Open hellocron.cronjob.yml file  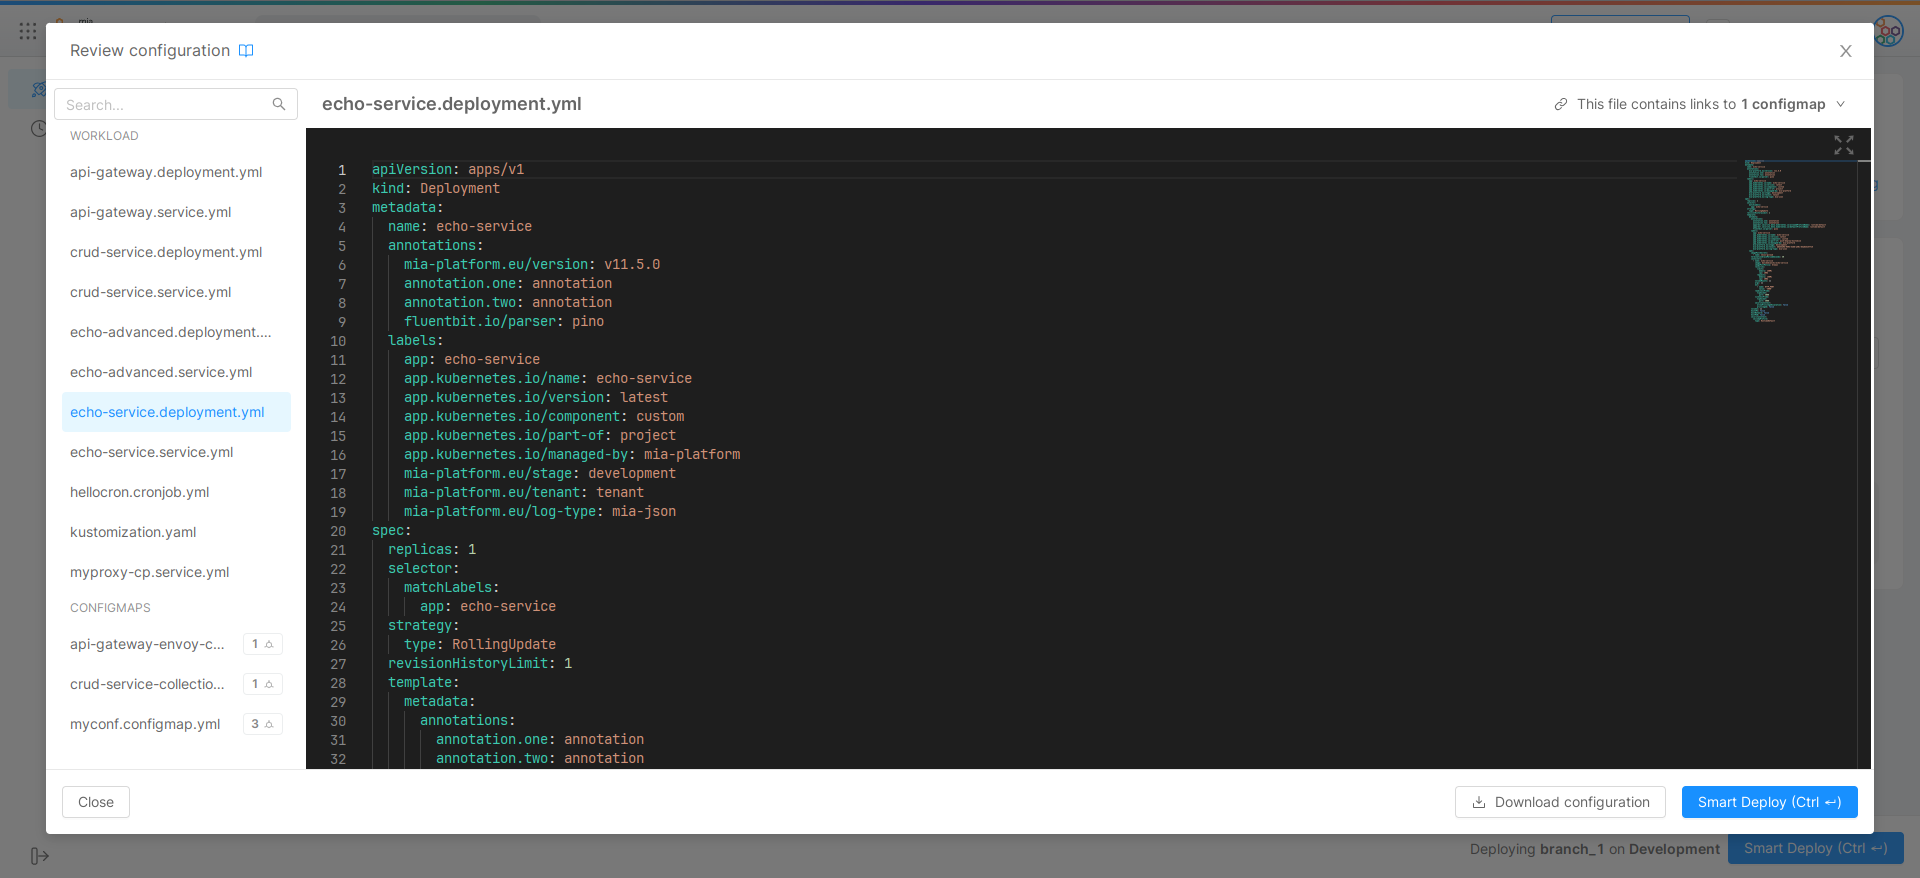140,492
